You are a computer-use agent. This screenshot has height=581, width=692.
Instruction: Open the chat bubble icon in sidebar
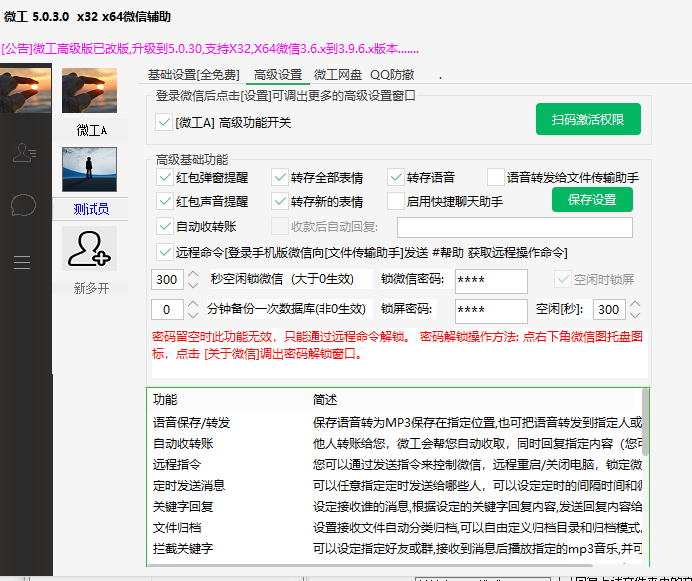pyautogui.click(x=23, y=205)
